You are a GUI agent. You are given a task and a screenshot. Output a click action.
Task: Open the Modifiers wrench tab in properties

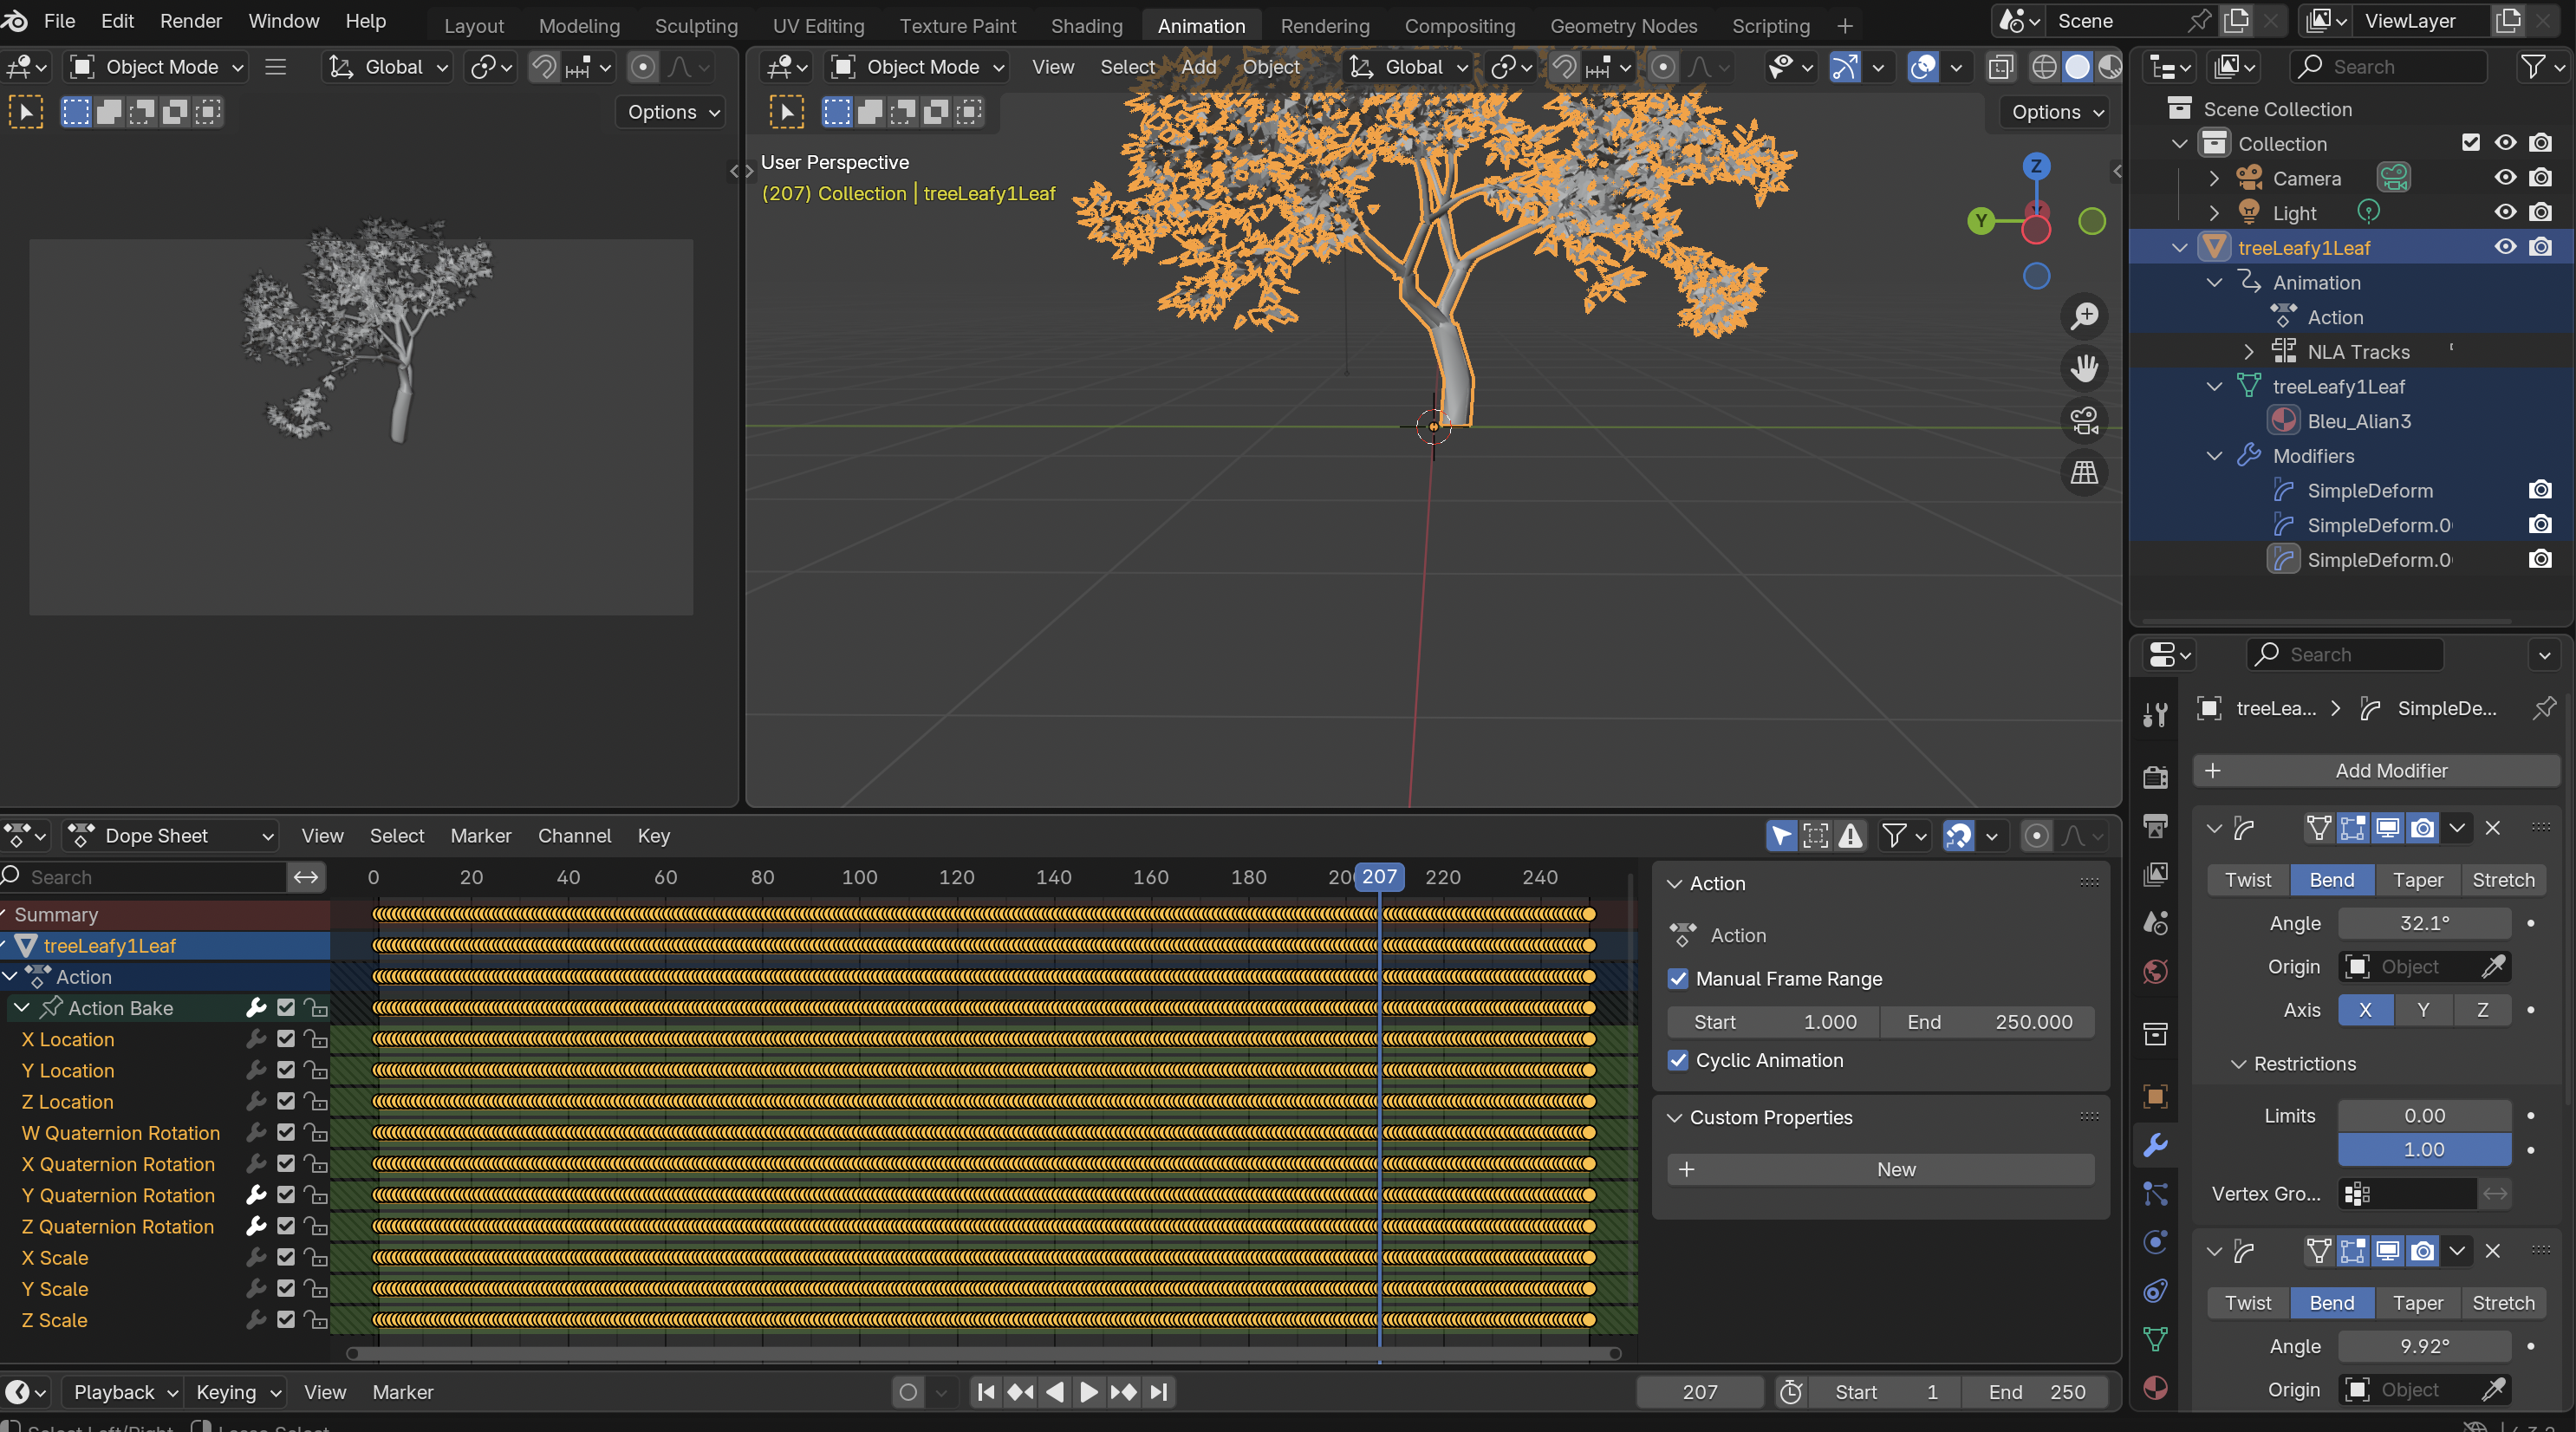tap(2156, 1144)
